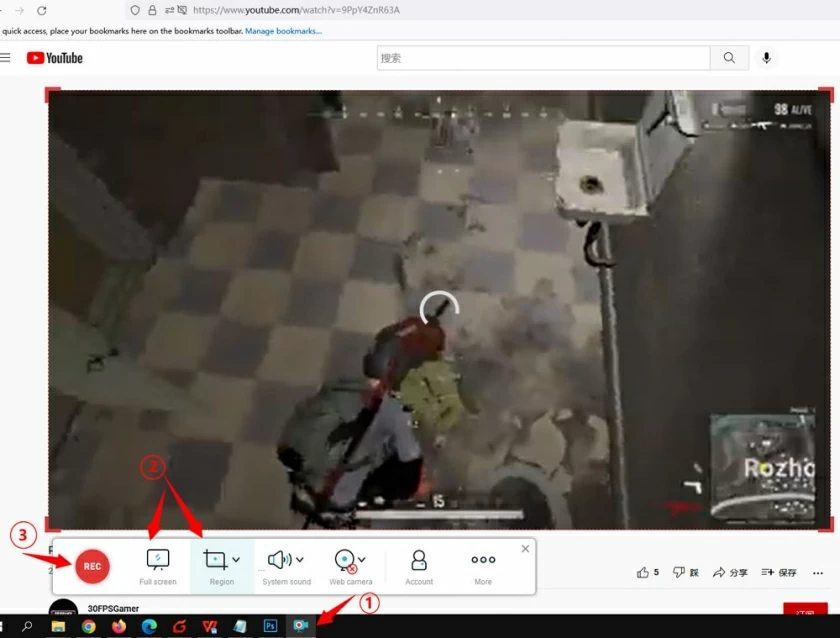Open the YouTube hamburger menu

[x=8, y=57]
